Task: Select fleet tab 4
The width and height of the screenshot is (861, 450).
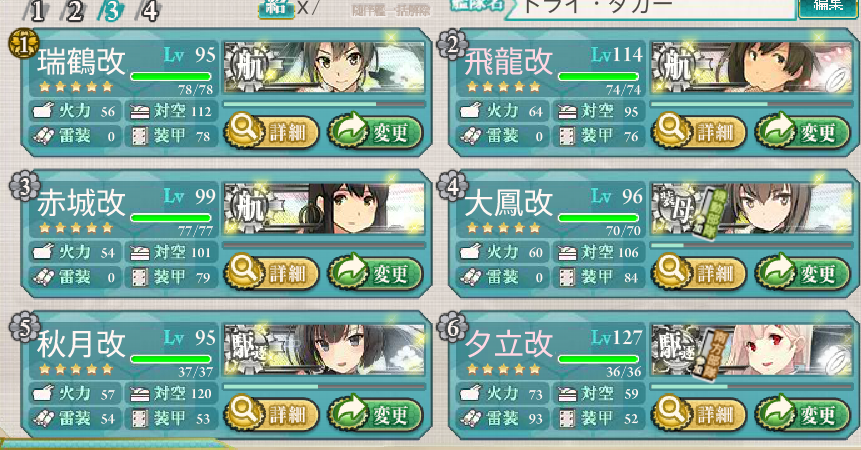Action: pos(150,11)
